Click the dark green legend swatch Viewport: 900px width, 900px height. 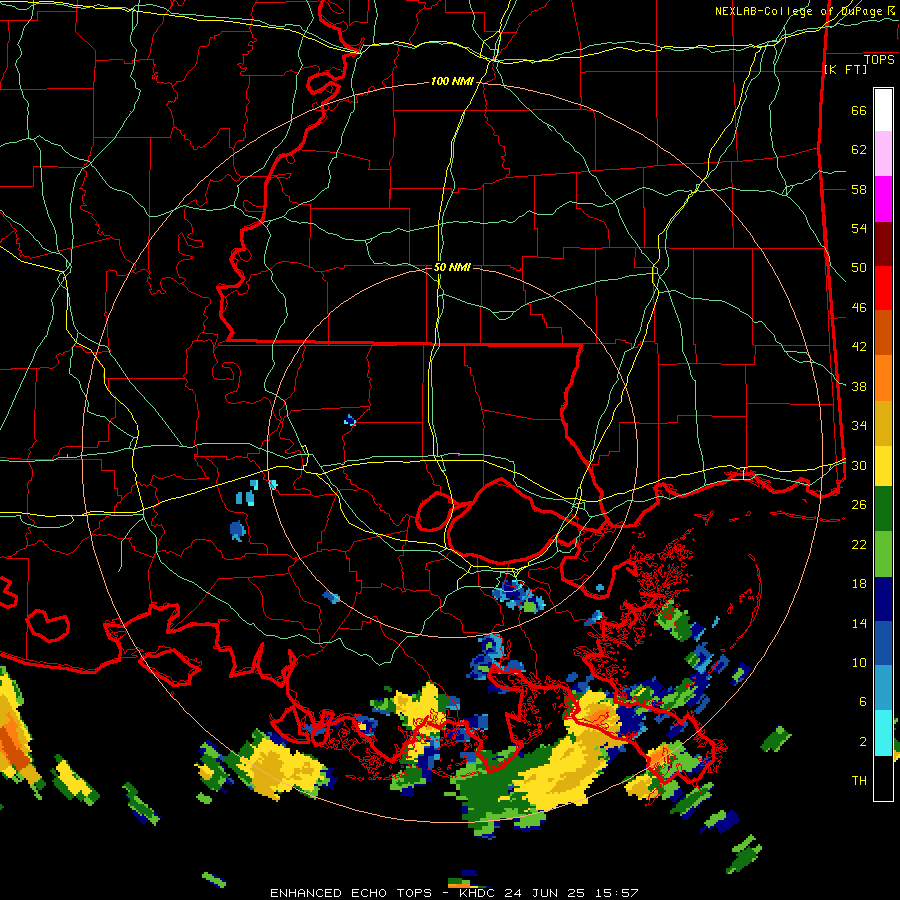[x=883, y=509]
